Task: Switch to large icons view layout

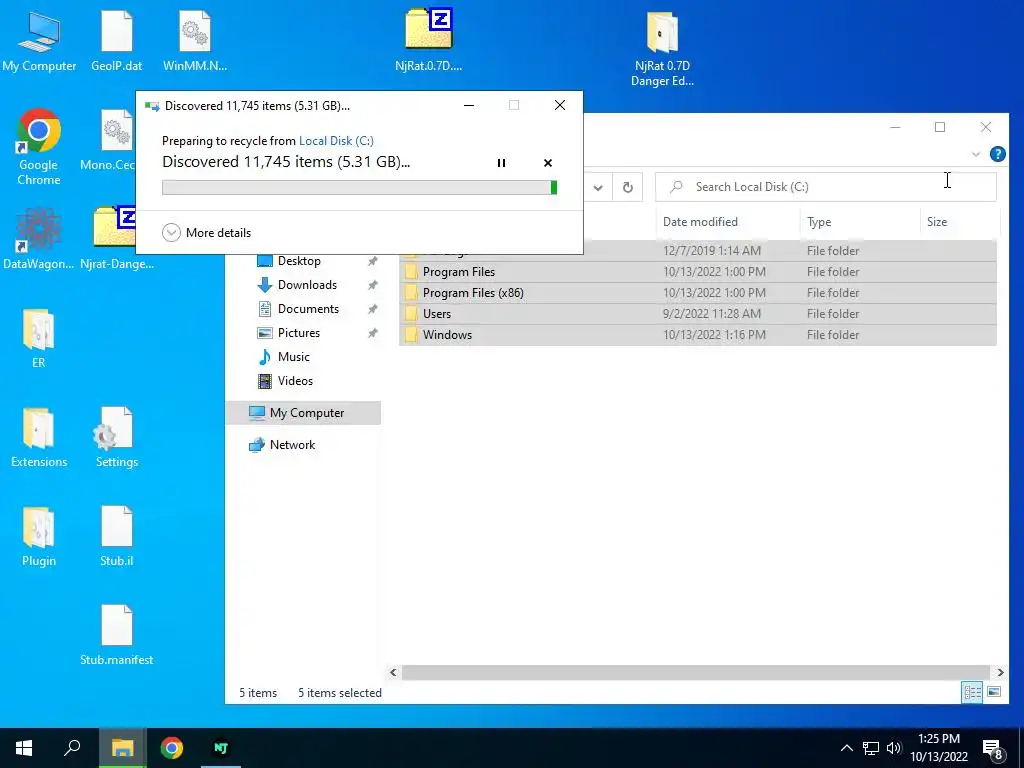Action: [994, 692]
